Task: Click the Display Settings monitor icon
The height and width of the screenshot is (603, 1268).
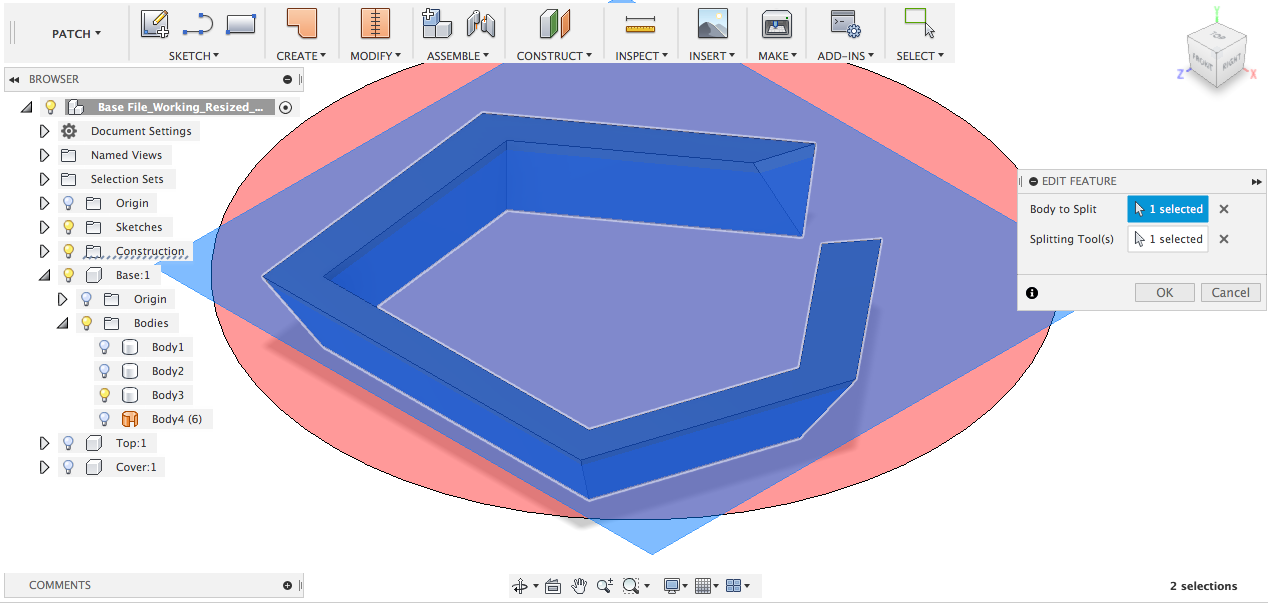Action: click(672, 586)
